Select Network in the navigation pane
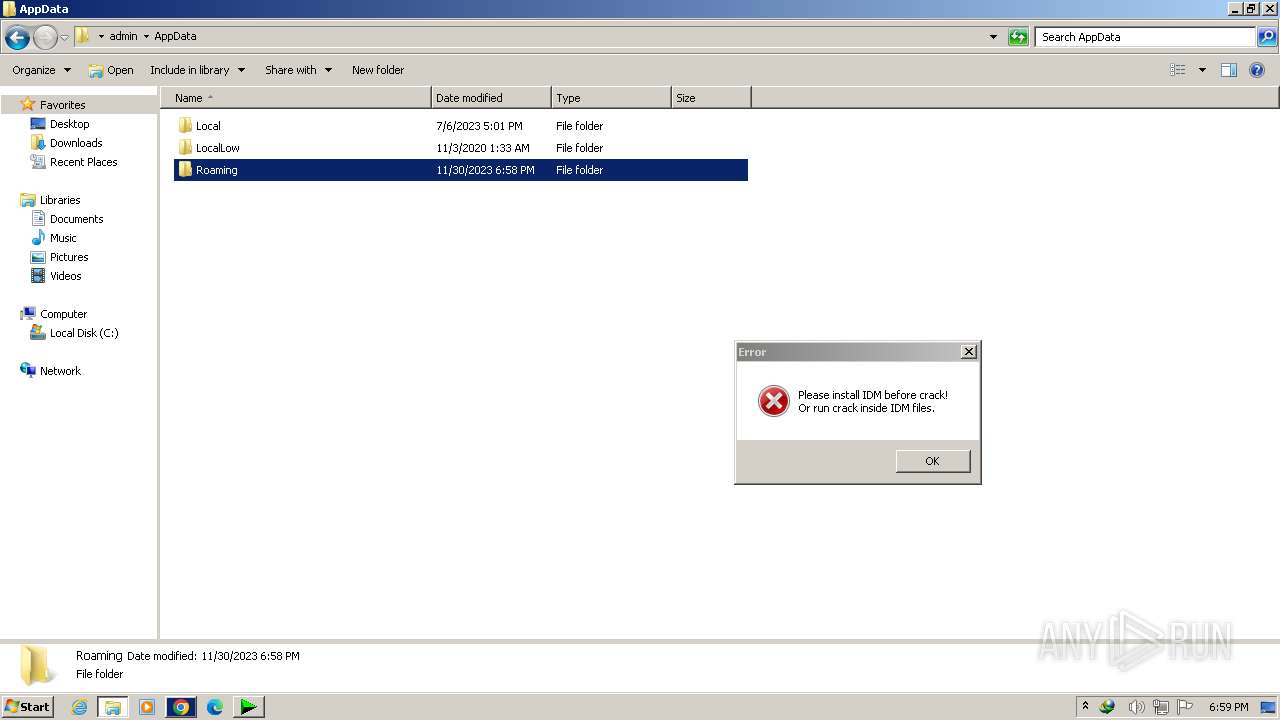This screenshot has width=1280, height=720. [60, 371]
